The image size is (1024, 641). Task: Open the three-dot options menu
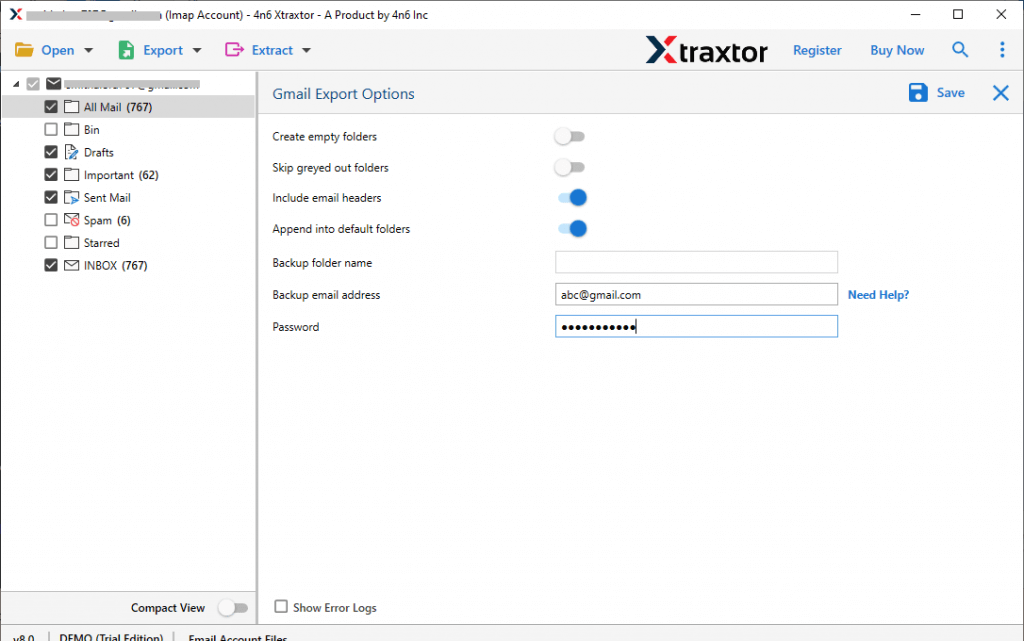click(1002, 49)
